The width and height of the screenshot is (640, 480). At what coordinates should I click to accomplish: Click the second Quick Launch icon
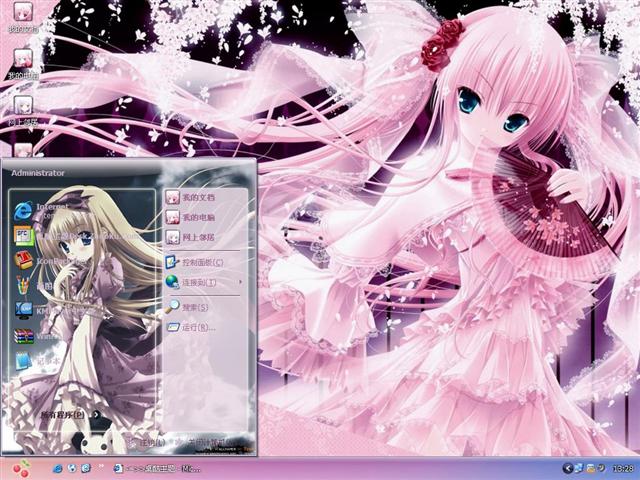[72, 468]
